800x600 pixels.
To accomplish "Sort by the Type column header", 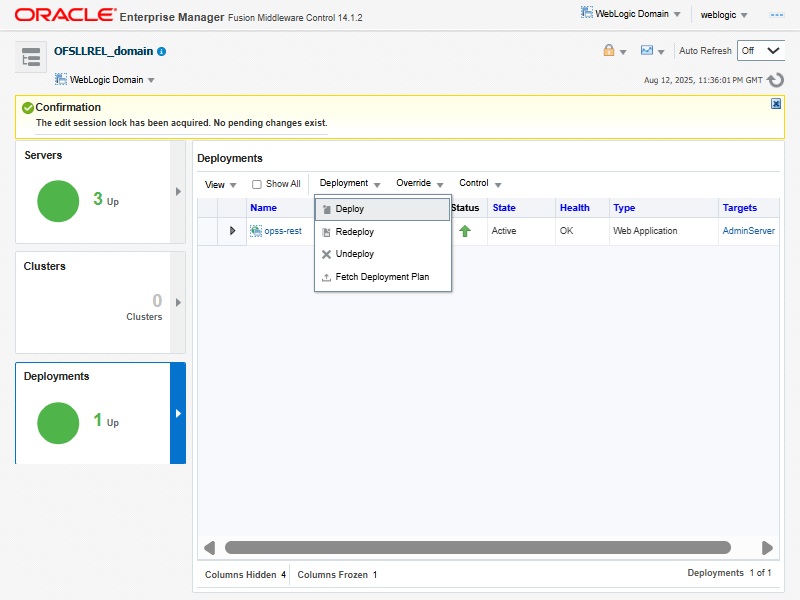I will 624,208.
